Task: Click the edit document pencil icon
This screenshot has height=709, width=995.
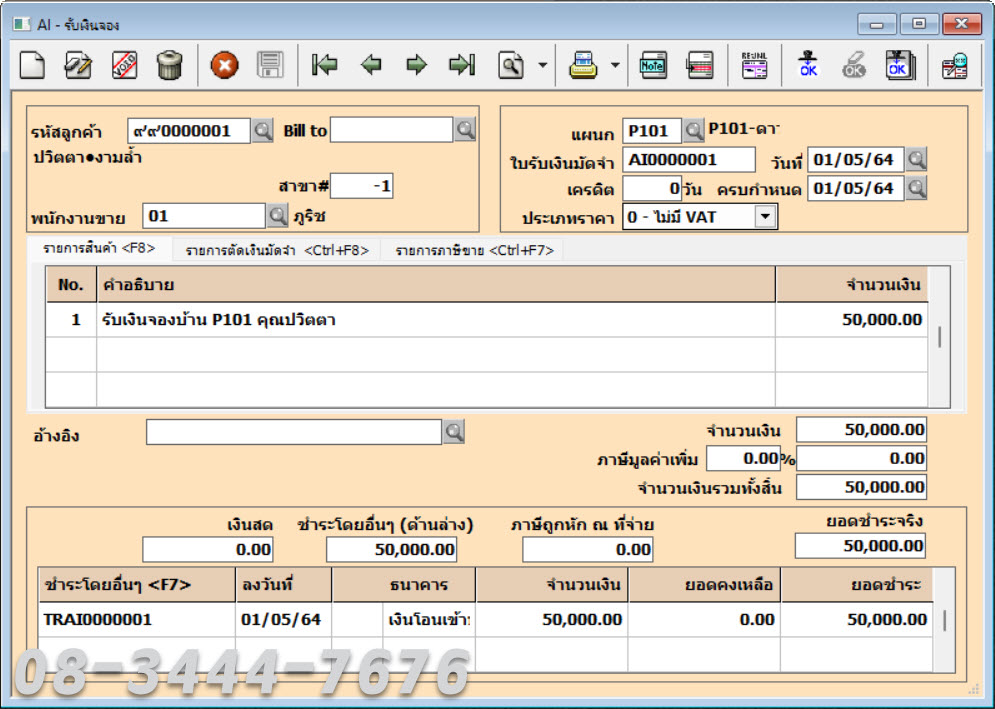Action: point(79,65)
